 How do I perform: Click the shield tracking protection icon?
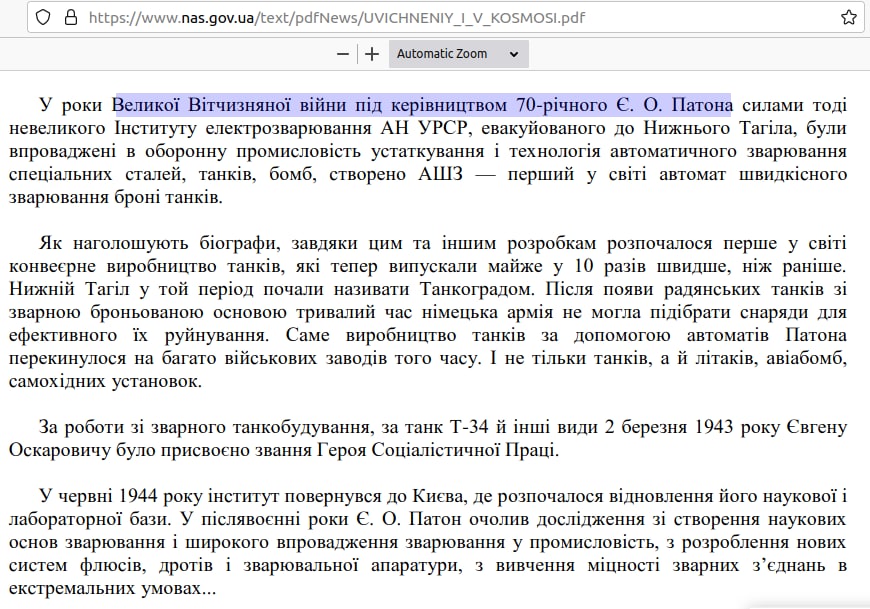click(43, 18)
